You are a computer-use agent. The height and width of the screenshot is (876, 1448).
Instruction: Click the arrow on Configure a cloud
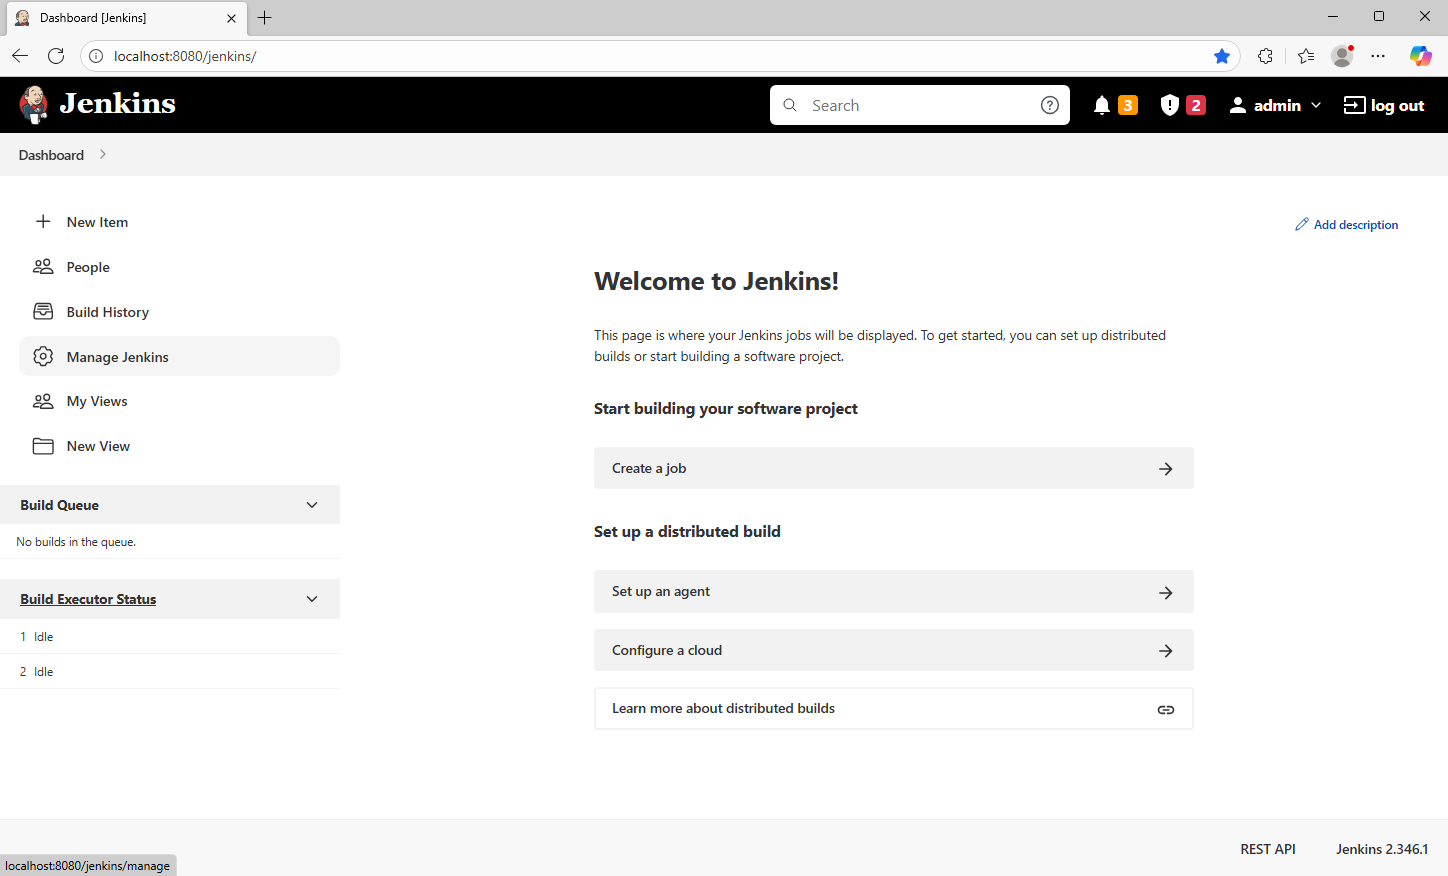pos(1166,651)
